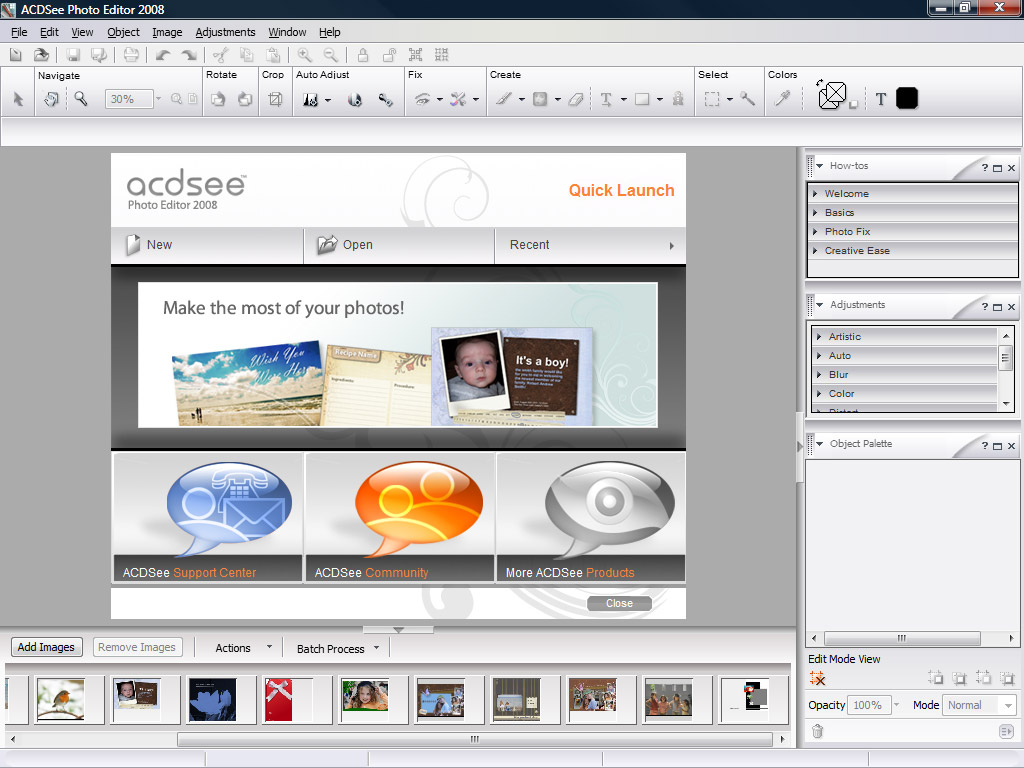Click the save toolbar icon
The image size is (1024, 768).
(72, 55)
